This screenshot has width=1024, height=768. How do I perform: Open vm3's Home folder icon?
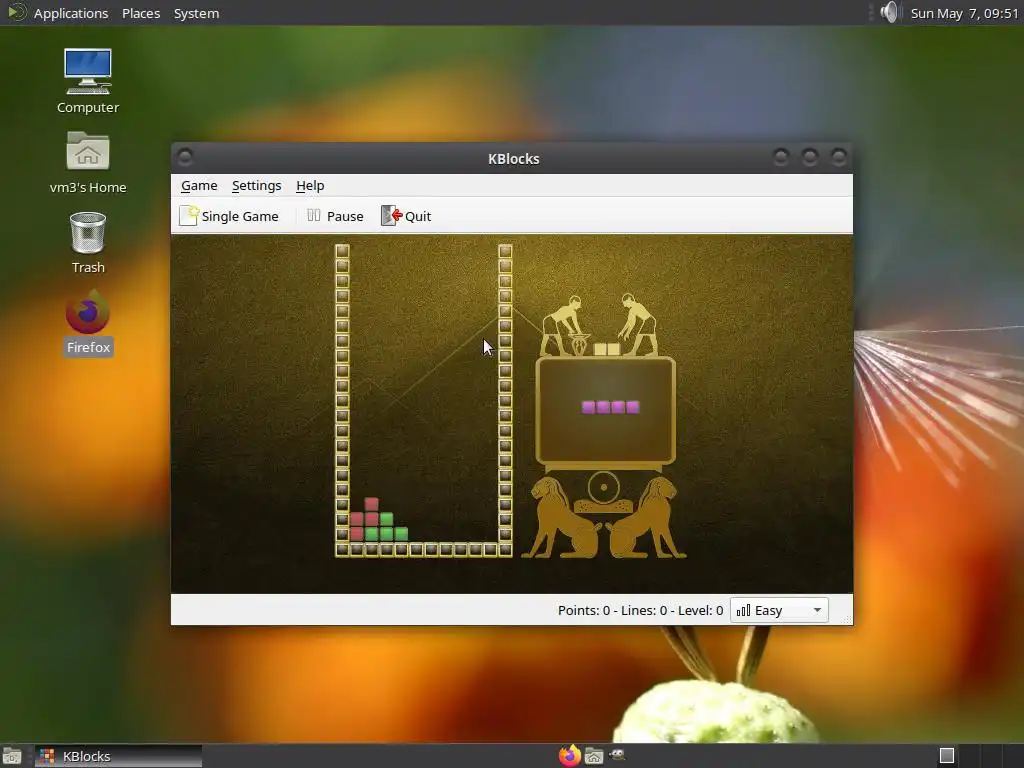tap(88, 162)
